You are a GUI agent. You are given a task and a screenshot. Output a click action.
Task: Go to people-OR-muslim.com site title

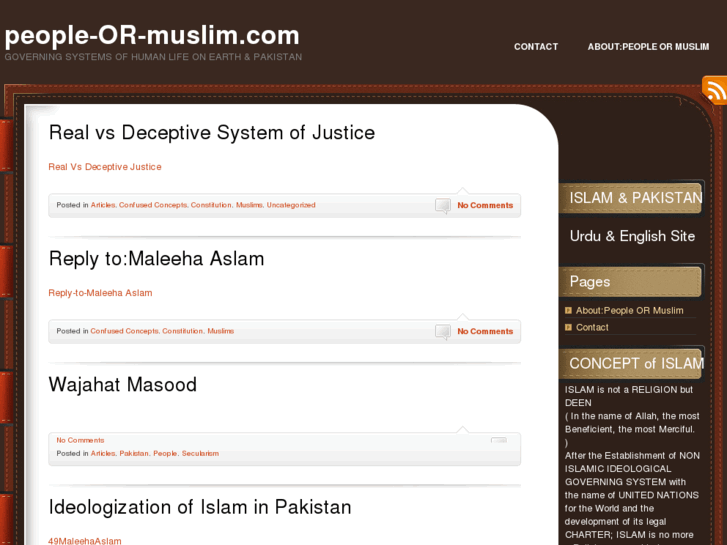152,35
